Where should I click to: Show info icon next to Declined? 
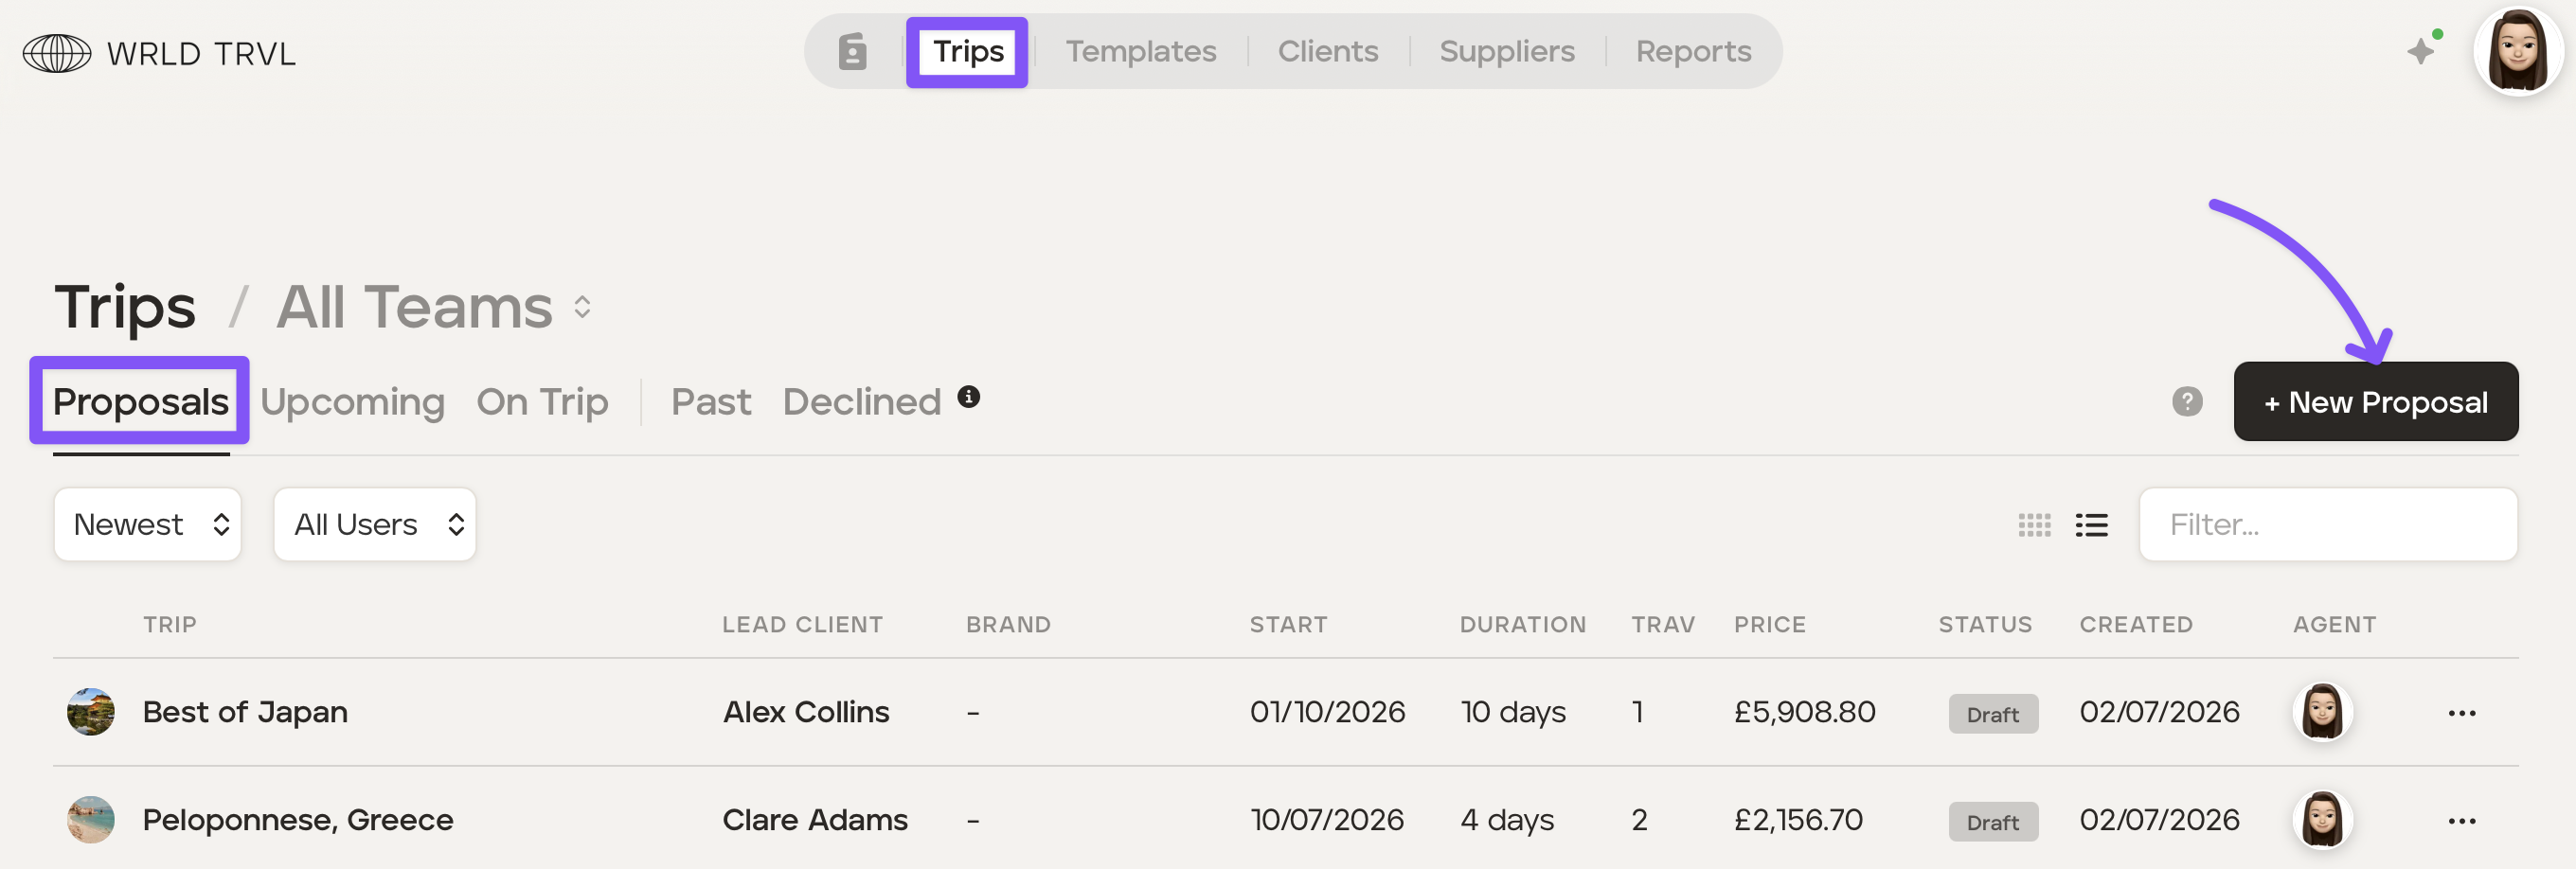(x=968, y=397)
